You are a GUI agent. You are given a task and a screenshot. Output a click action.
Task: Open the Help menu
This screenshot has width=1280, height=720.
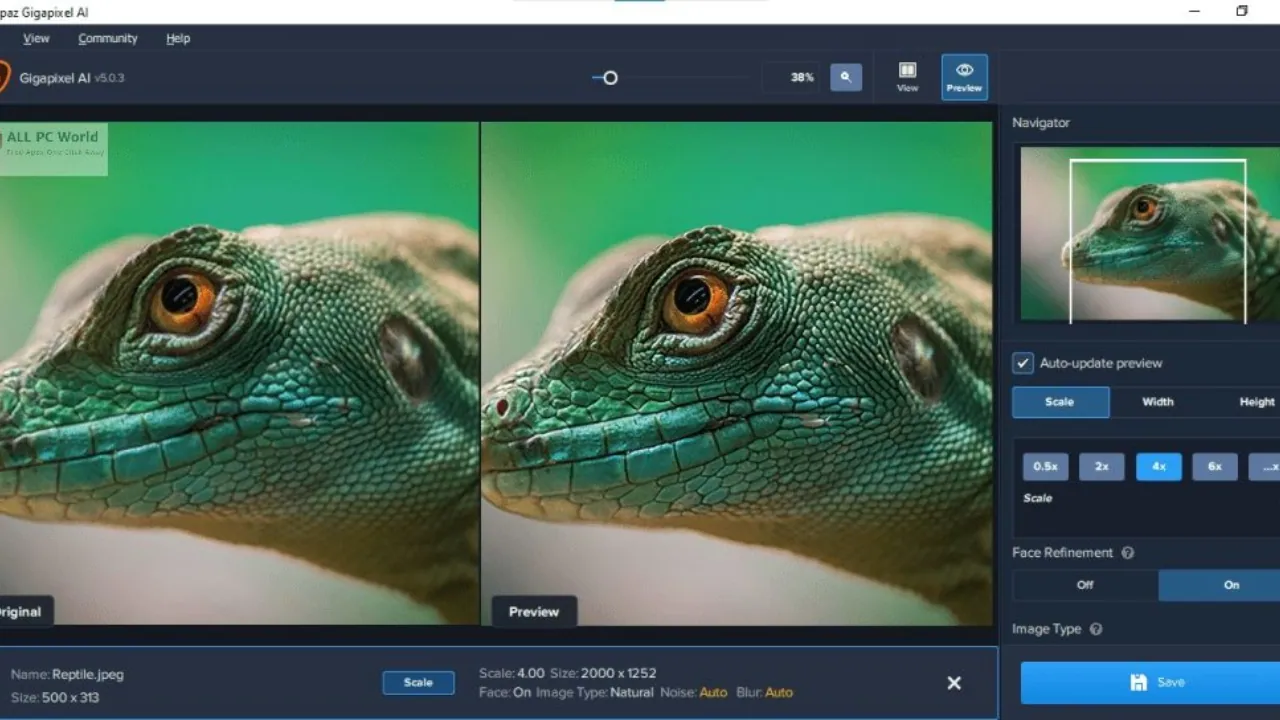(178, 38)
